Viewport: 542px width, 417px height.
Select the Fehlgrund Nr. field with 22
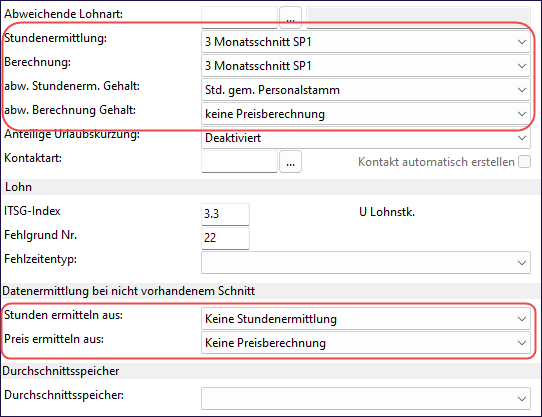225,238
